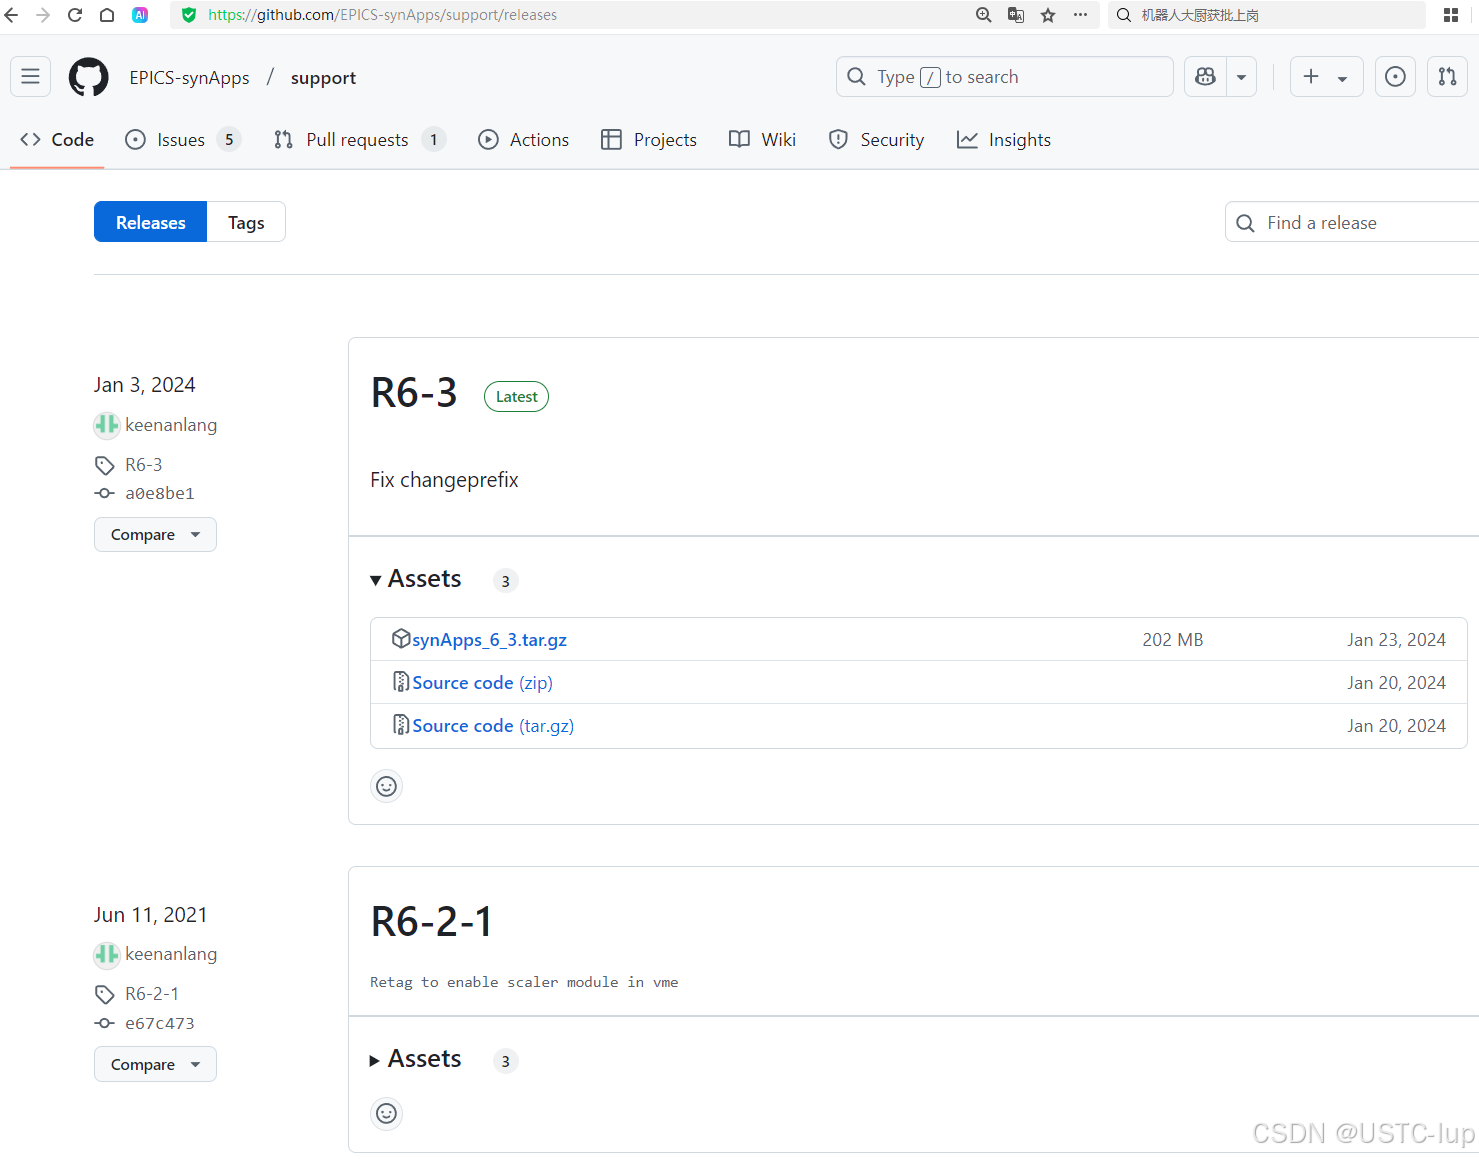Viewport: 1479px width, 1159px height.
Task: Select the Tags button
Action: (x=246, y=222)
